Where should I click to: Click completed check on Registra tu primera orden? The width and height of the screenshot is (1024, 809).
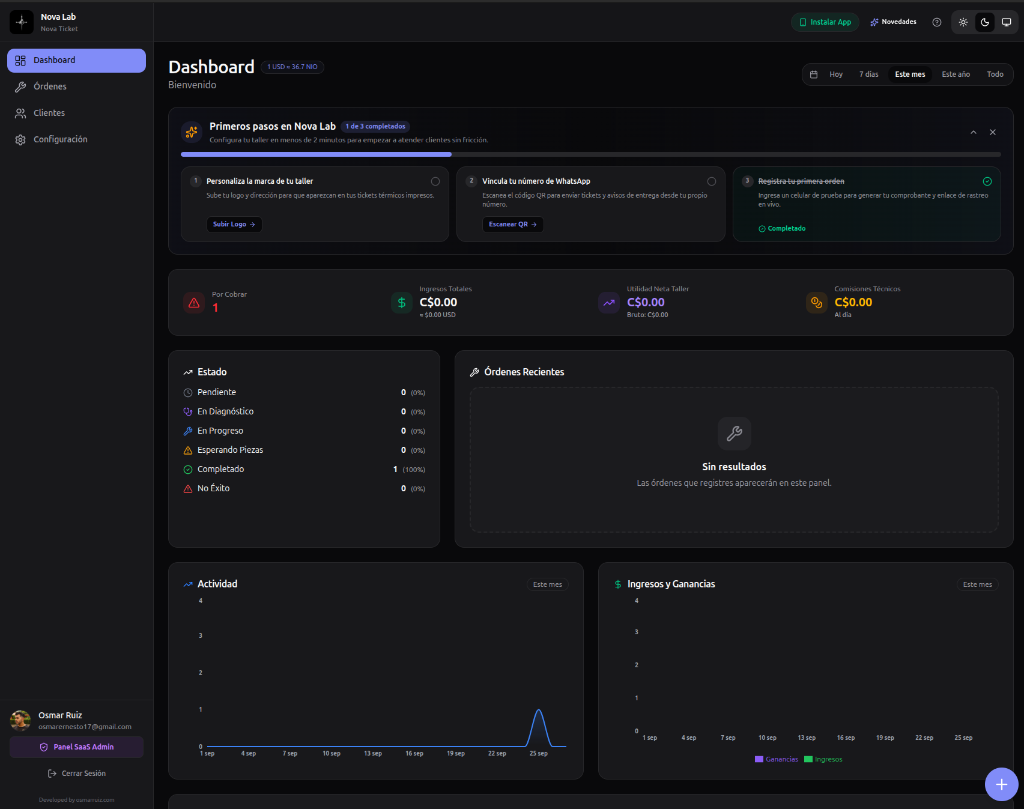(987, 182)
